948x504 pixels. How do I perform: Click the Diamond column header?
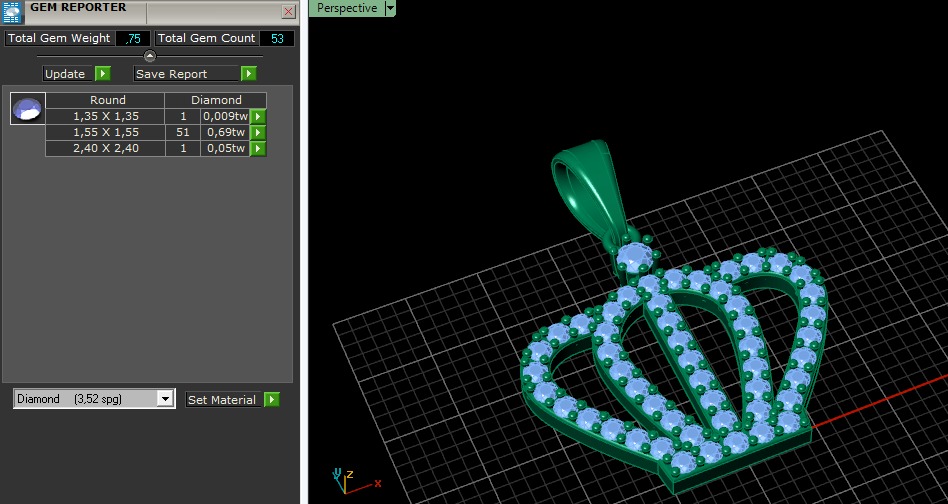[x=216, y=100]
